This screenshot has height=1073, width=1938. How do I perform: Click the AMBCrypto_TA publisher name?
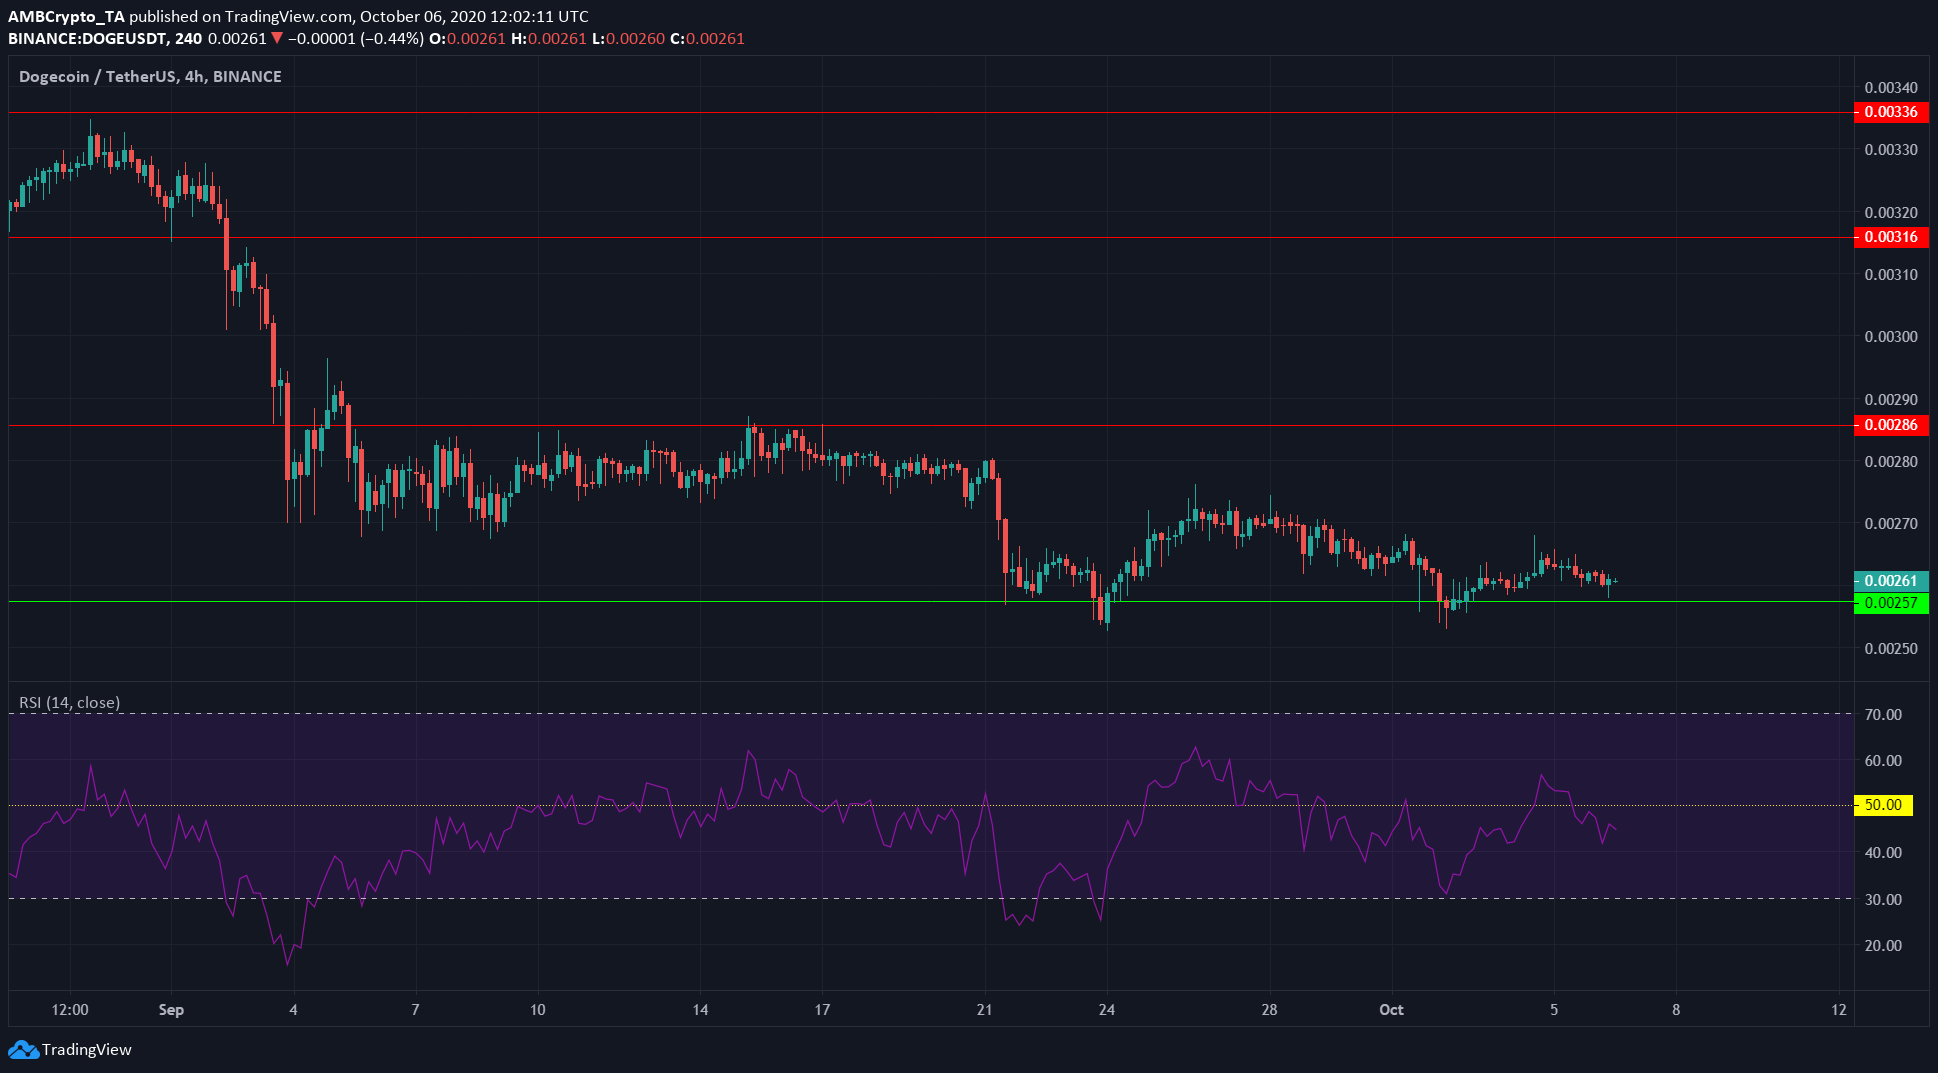[x=66, y=17]
